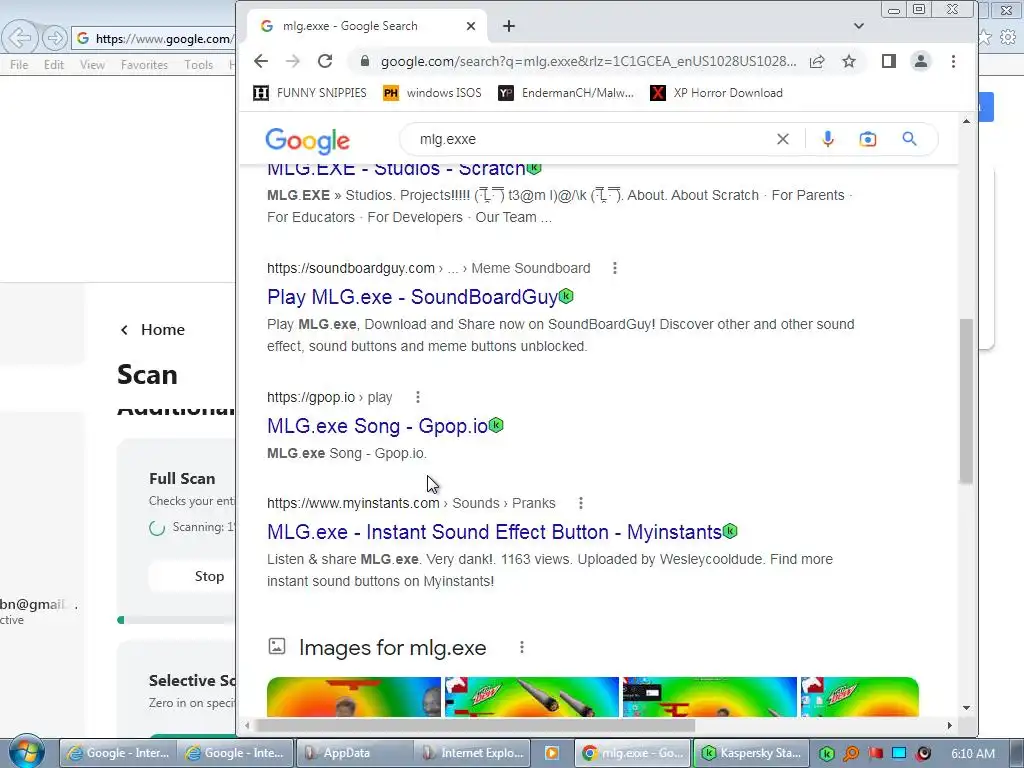The width and height of the screenshot is (1024, 768).
Task: Open Windows Start button
Action: (27, 751)
